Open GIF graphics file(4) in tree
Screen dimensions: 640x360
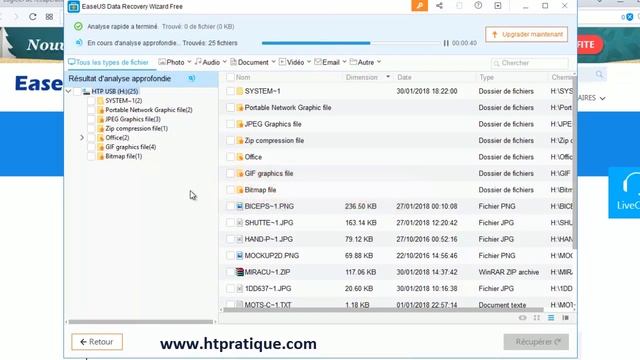131,147
